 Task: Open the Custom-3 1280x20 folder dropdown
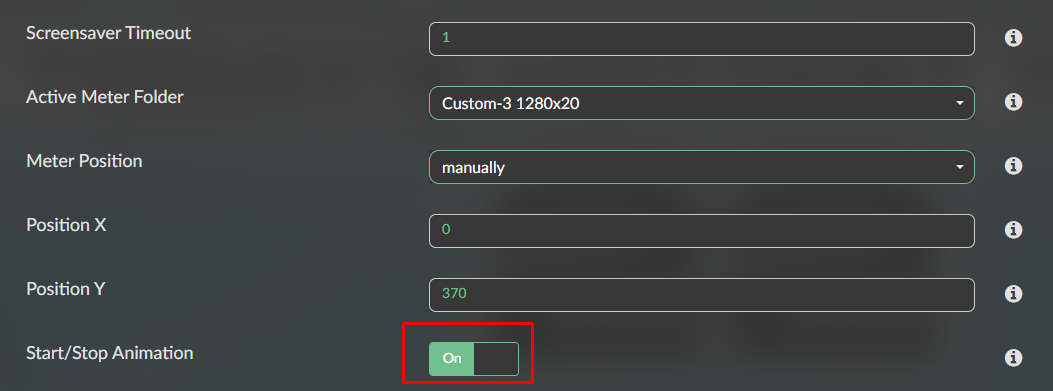[x=702, y=103]
